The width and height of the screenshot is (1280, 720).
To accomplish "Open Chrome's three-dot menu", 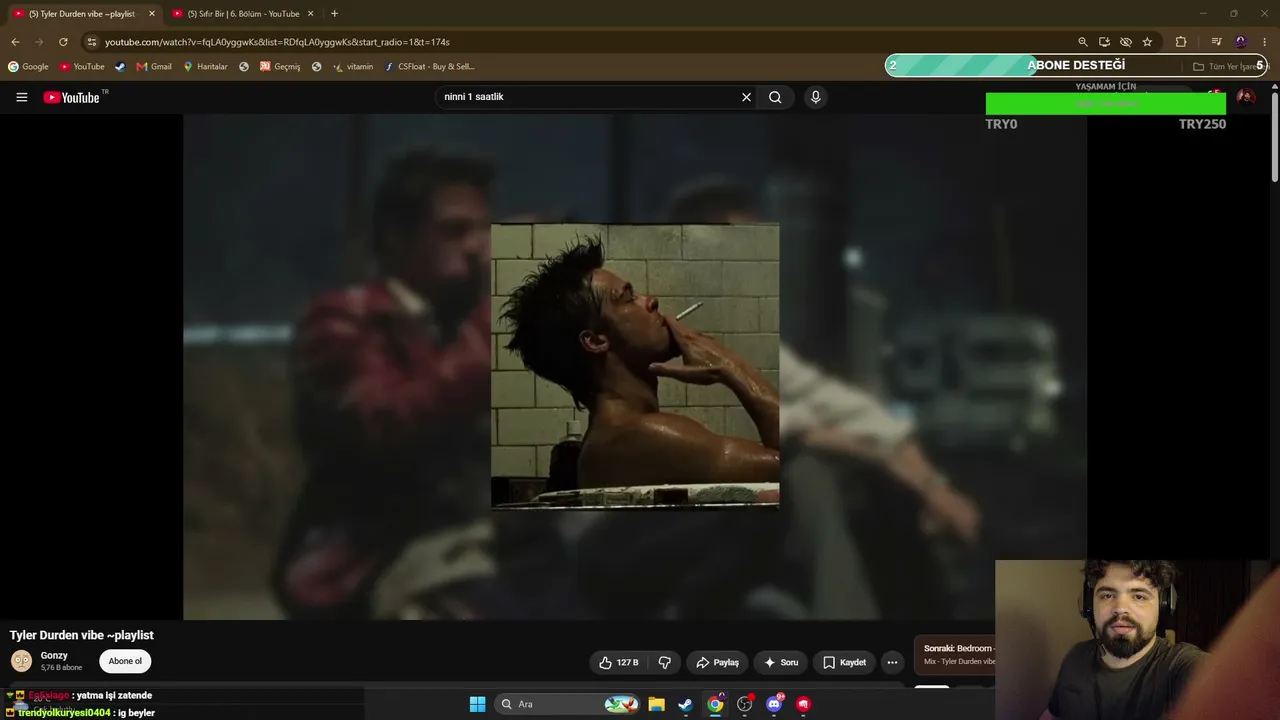I will click(1265, 42).
